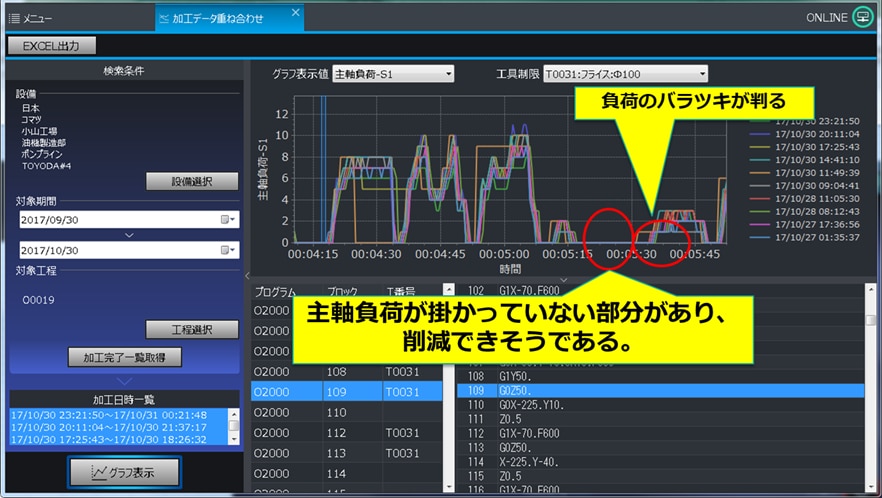Collapse the left search panel with the arrow

246,275
